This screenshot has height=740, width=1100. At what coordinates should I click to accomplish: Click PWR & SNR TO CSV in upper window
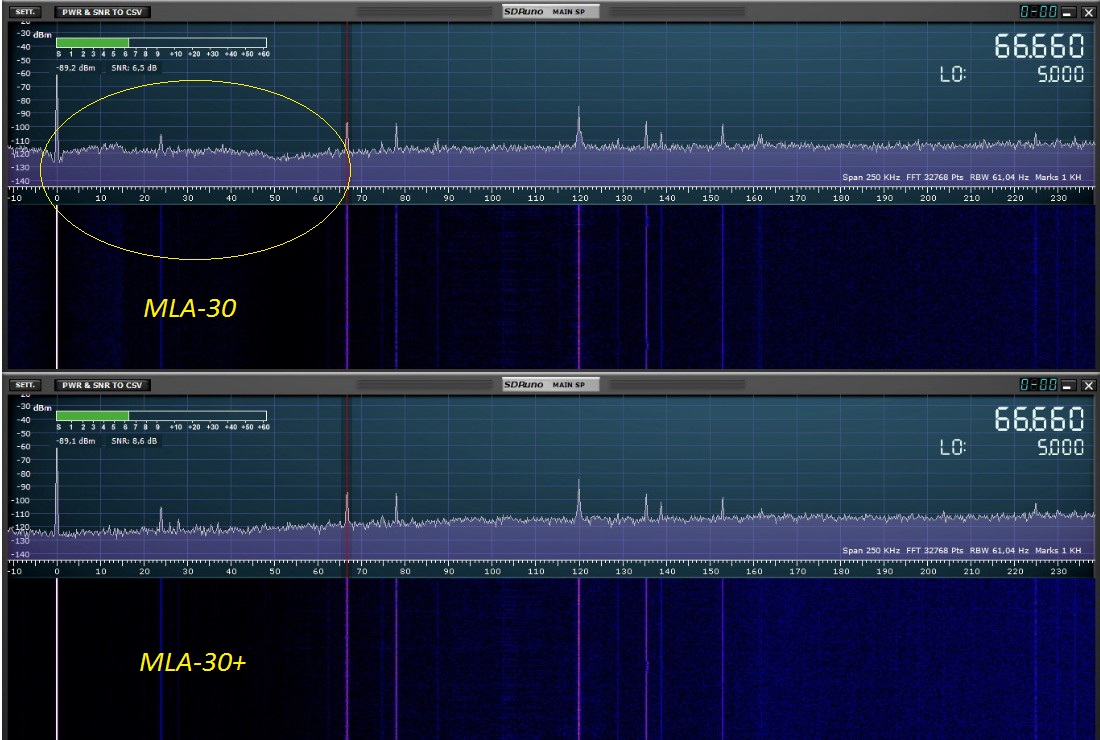pyautogui.click(x=102, y=12)
